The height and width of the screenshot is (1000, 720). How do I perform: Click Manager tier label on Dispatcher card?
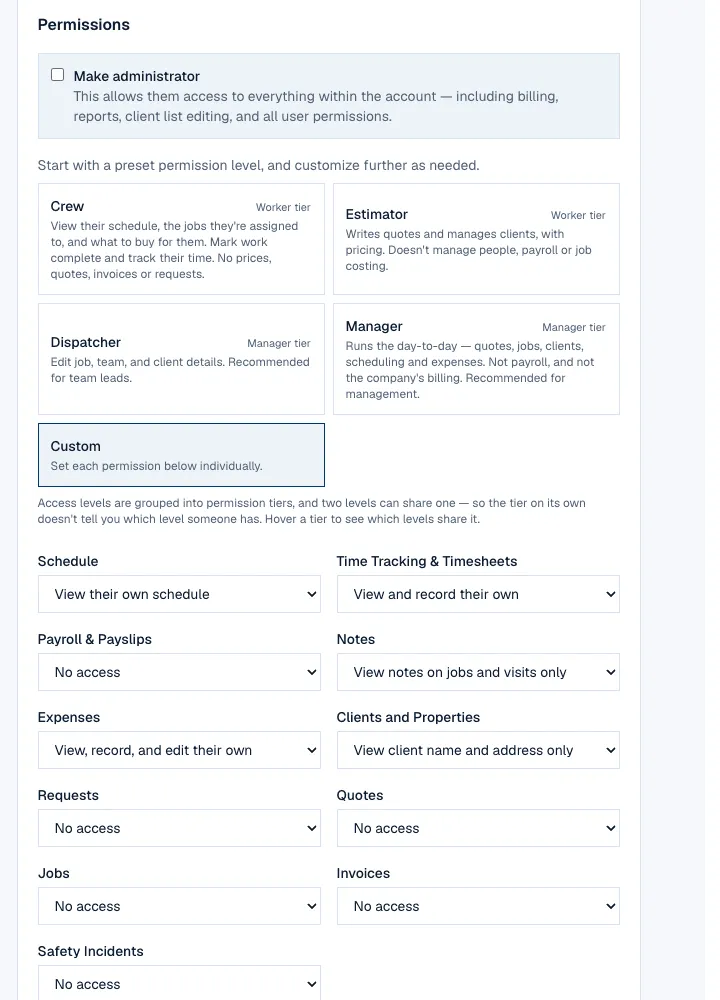click(x=279, y=343)
